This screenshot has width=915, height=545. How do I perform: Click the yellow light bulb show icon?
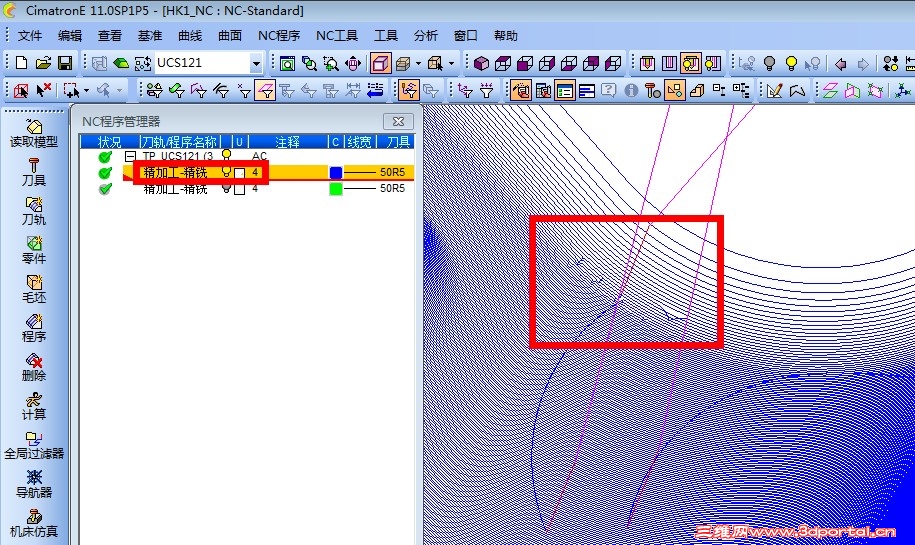791,63
